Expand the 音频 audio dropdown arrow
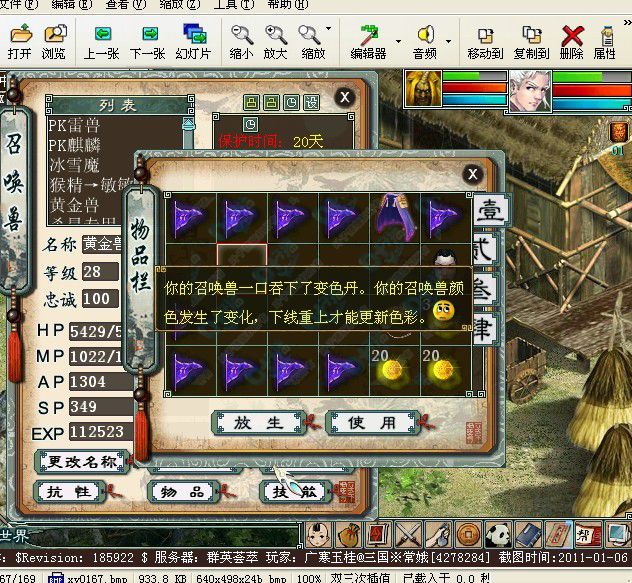This screenshot has height=583, width=632. [448, 41]
